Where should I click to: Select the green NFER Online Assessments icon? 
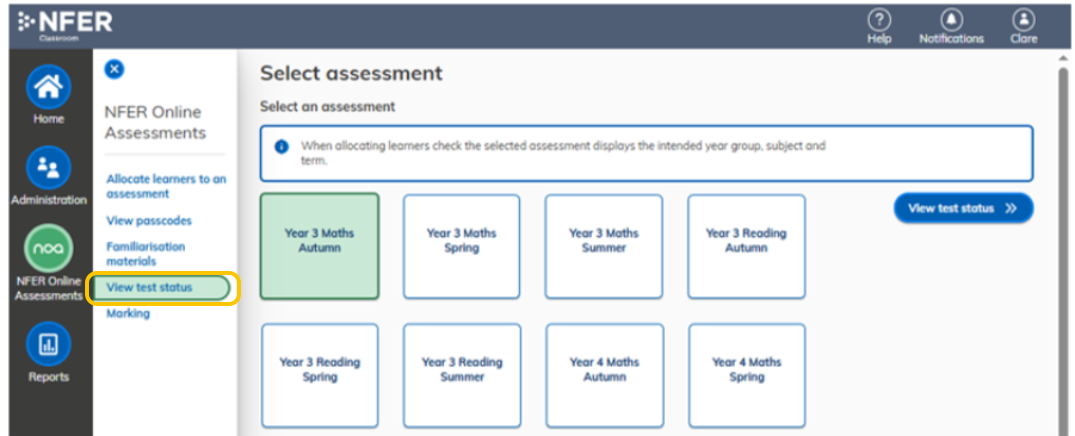tap(48, 250)
